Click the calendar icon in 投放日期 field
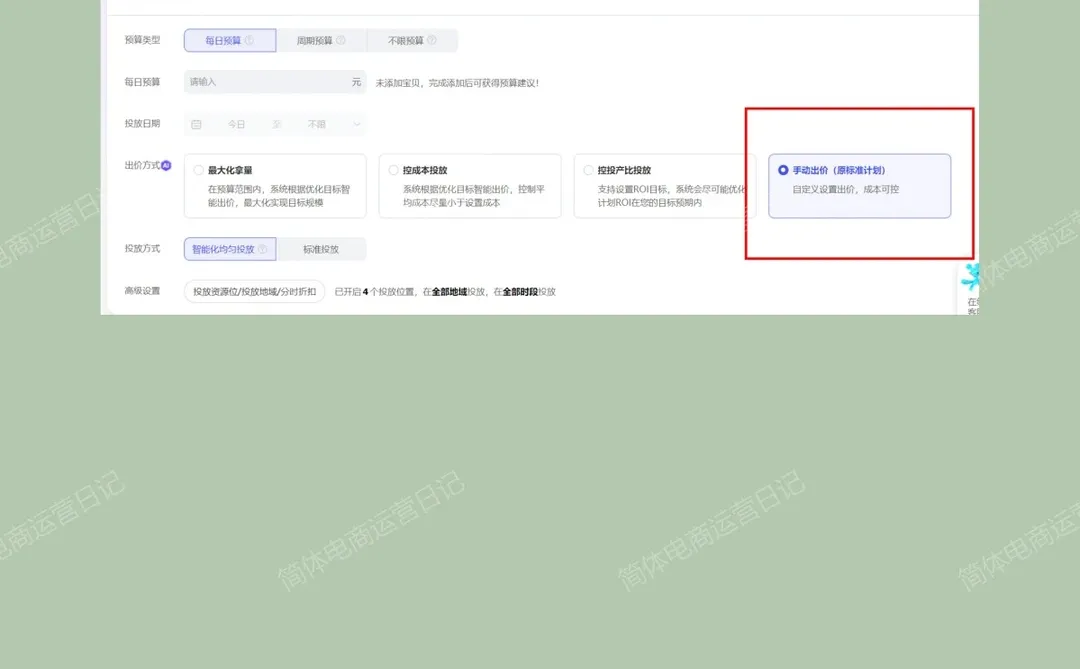The width and height of the screenshot is (1080, 669). [x=197, y=124]
